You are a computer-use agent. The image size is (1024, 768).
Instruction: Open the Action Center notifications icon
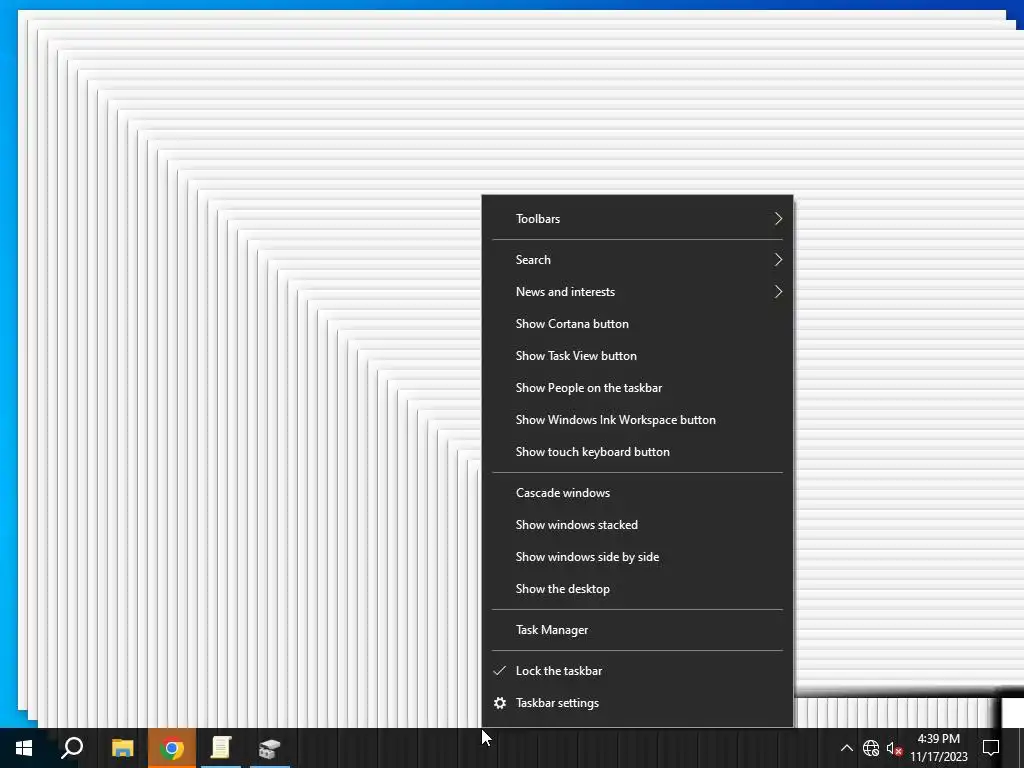click(991, 748)
